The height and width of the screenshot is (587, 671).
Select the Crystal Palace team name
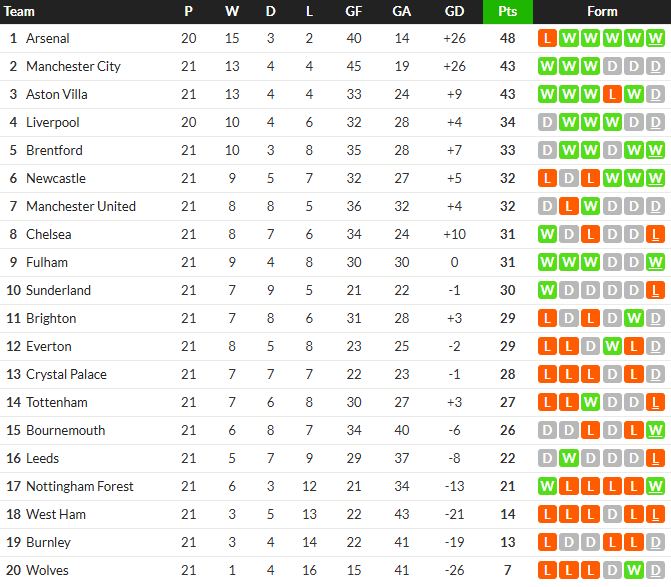(66, 374)
